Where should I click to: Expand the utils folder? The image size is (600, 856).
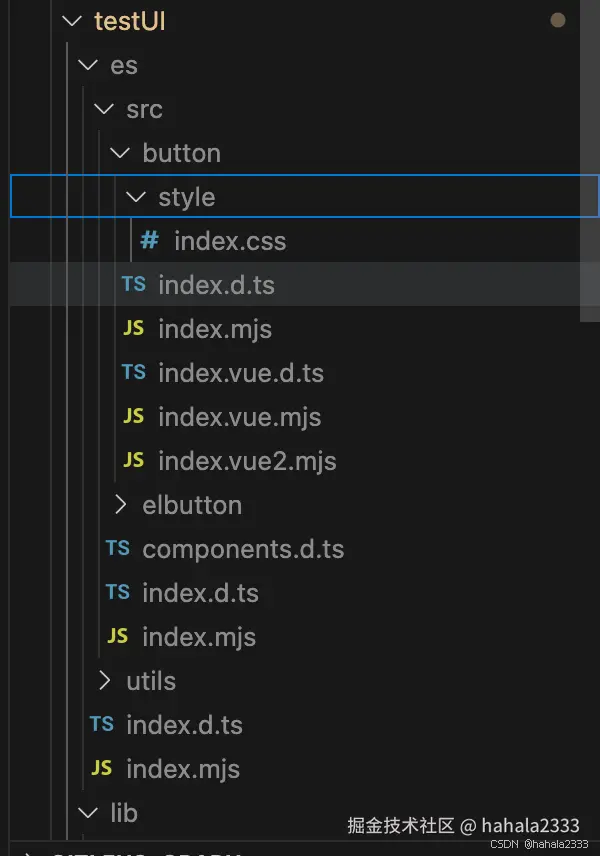pyautogui.click(x=104, y=681)
